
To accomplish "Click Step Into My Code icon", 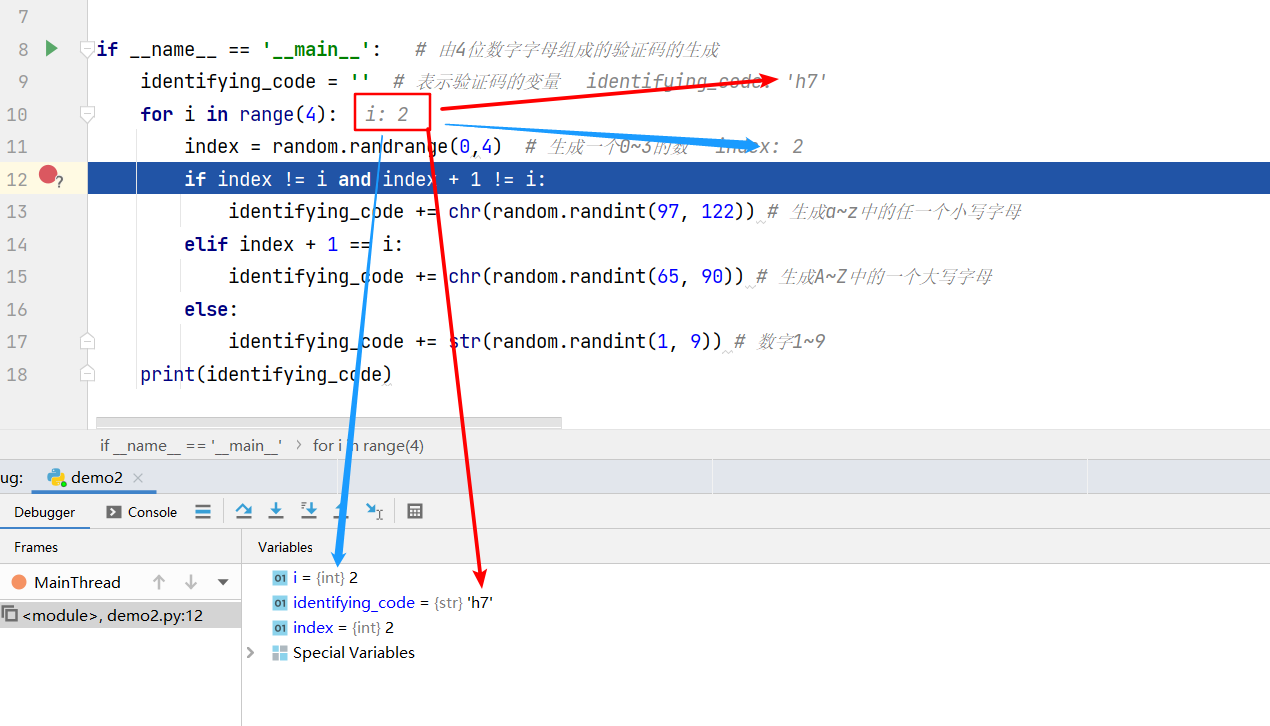I will coord(309,511).
